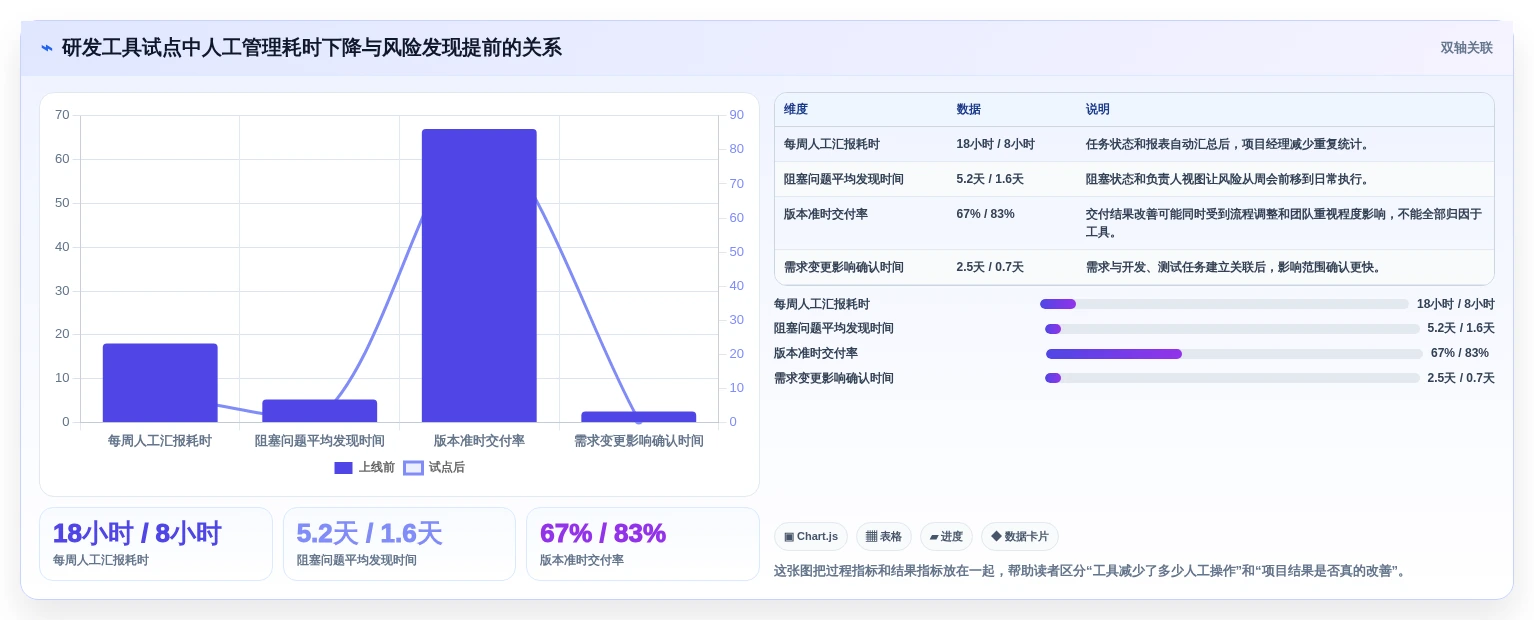Click table cell 5.2天 / 1.6天
Image resolution: width=1534 pixels, height=620 pixels.
(990, 179)
